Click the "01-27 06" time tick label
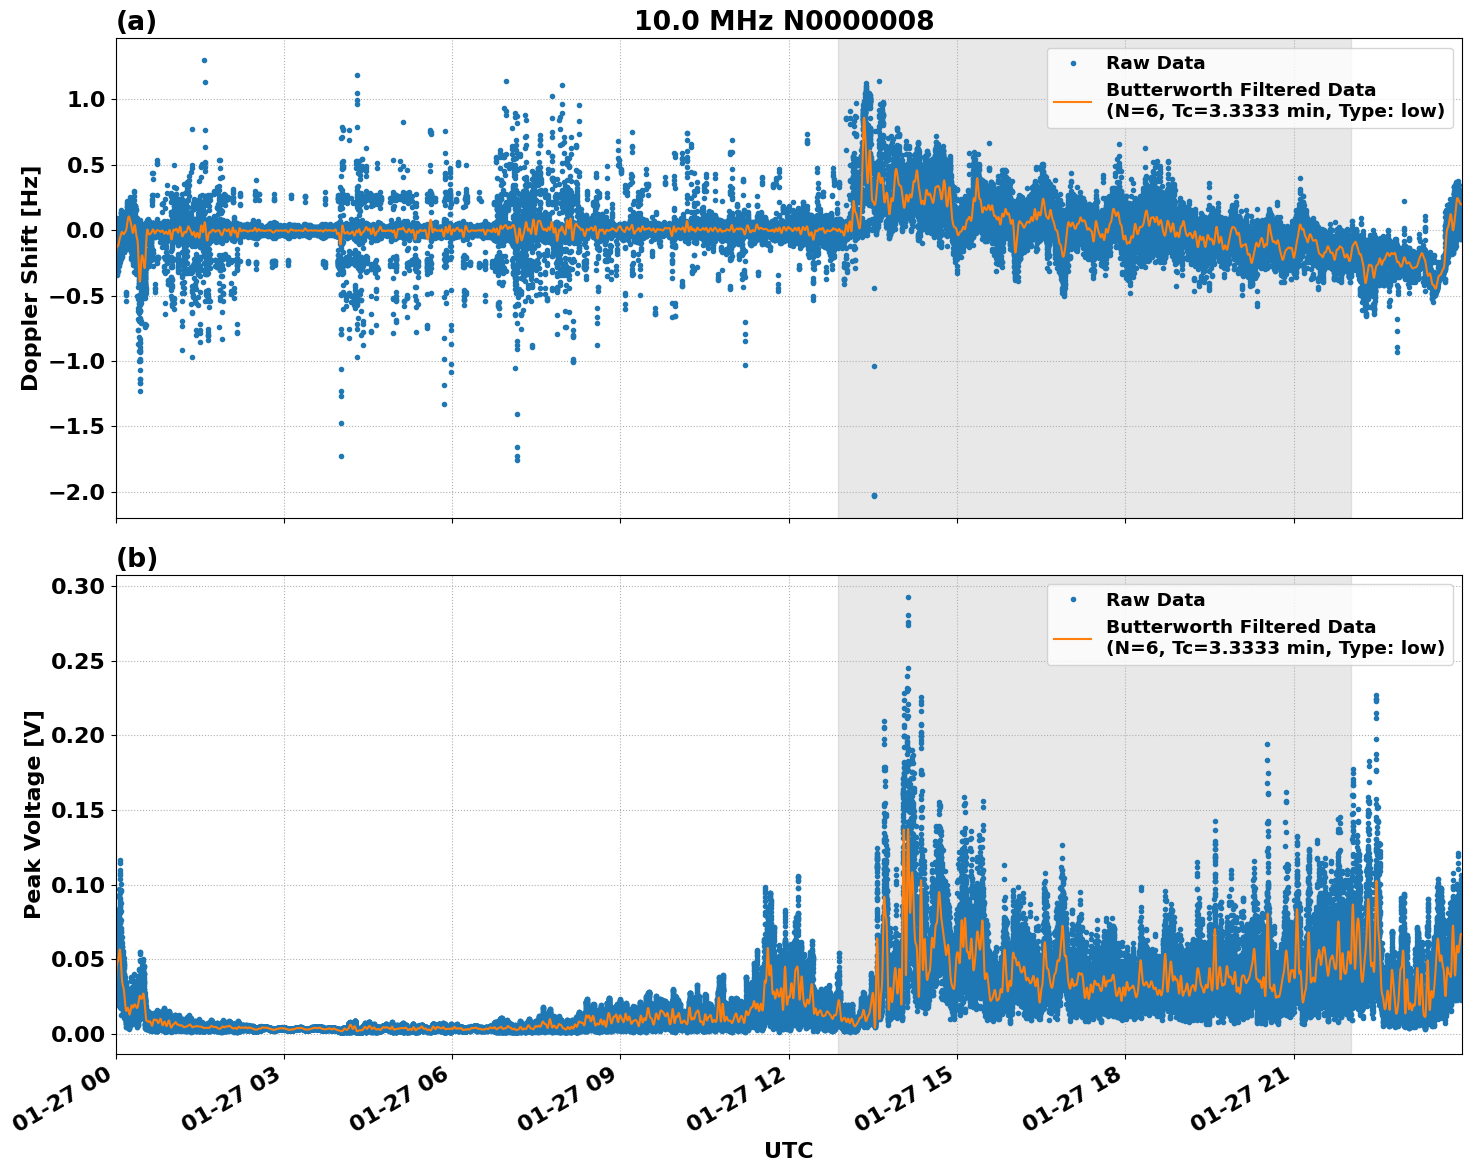 [x=401, y=1099]
